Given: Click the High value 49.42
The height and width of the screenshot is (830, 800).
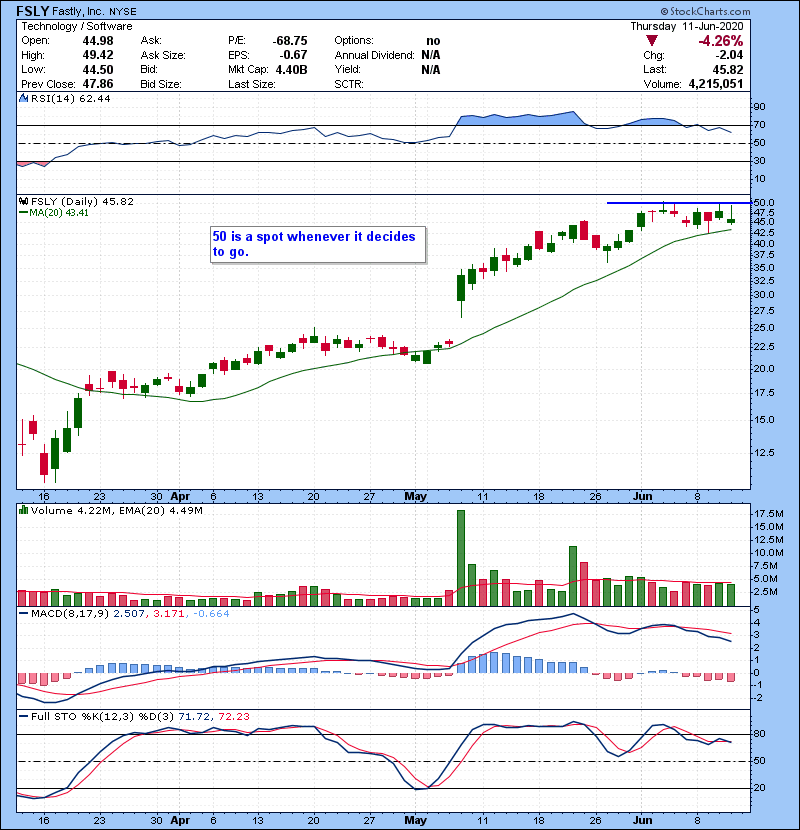Looking at the screenshot, I should click(98, 55).
